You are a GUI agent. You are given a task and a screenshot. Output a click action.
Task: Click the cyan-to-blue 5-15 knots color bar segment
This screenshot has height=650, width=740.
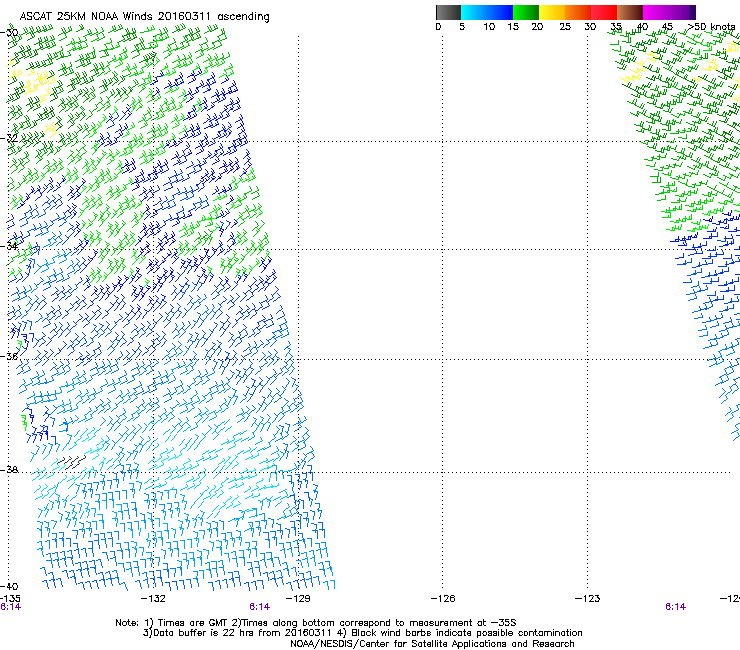[x=487, y=12]
